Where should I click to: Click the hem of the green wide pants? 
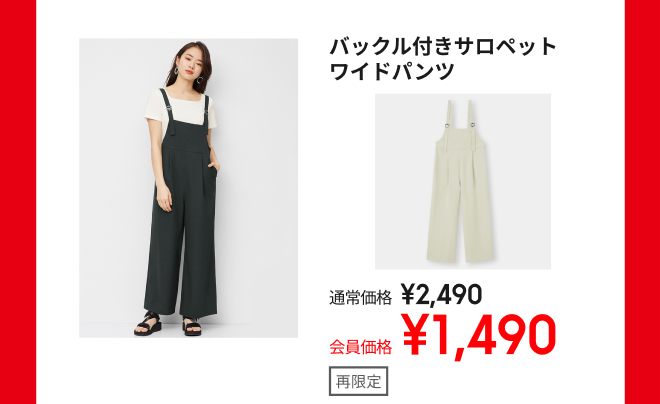460,257
